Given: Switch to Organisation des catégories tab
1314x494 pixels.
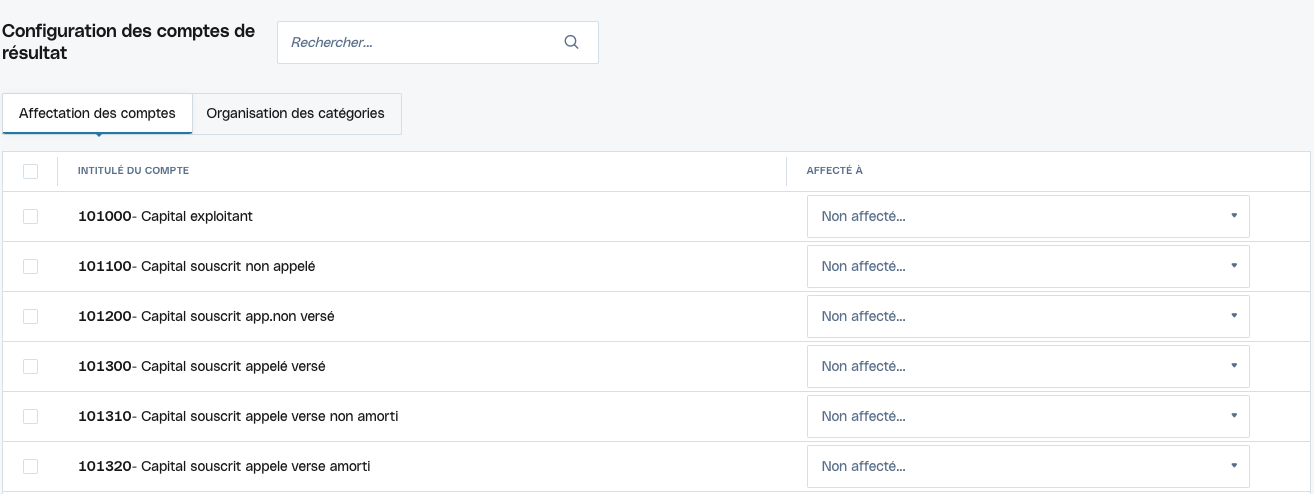Looking at the screenshot, I should pyautogui.click(x=295, y=113).
